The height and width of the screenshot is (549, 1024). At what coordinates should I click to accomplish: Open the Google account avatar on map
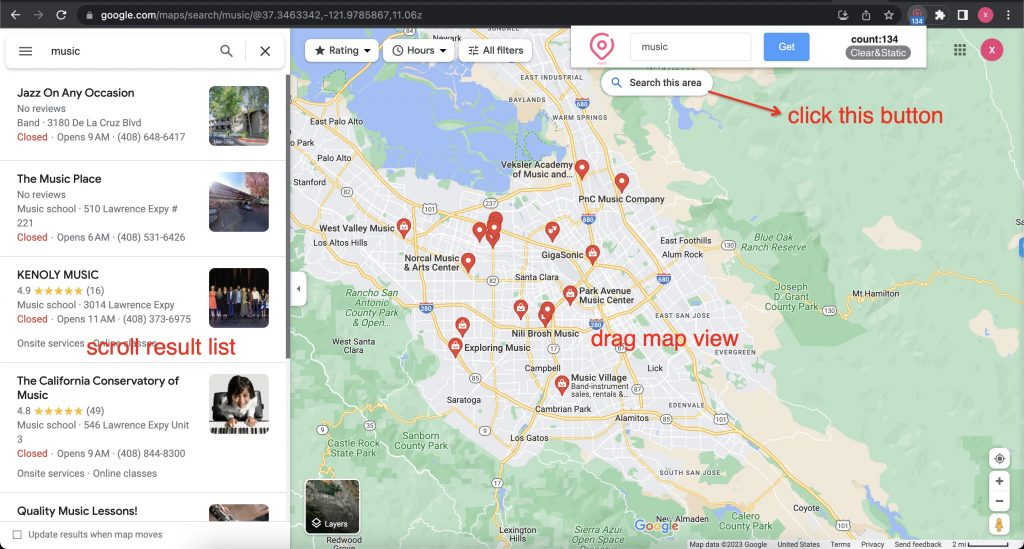point(991,50)
